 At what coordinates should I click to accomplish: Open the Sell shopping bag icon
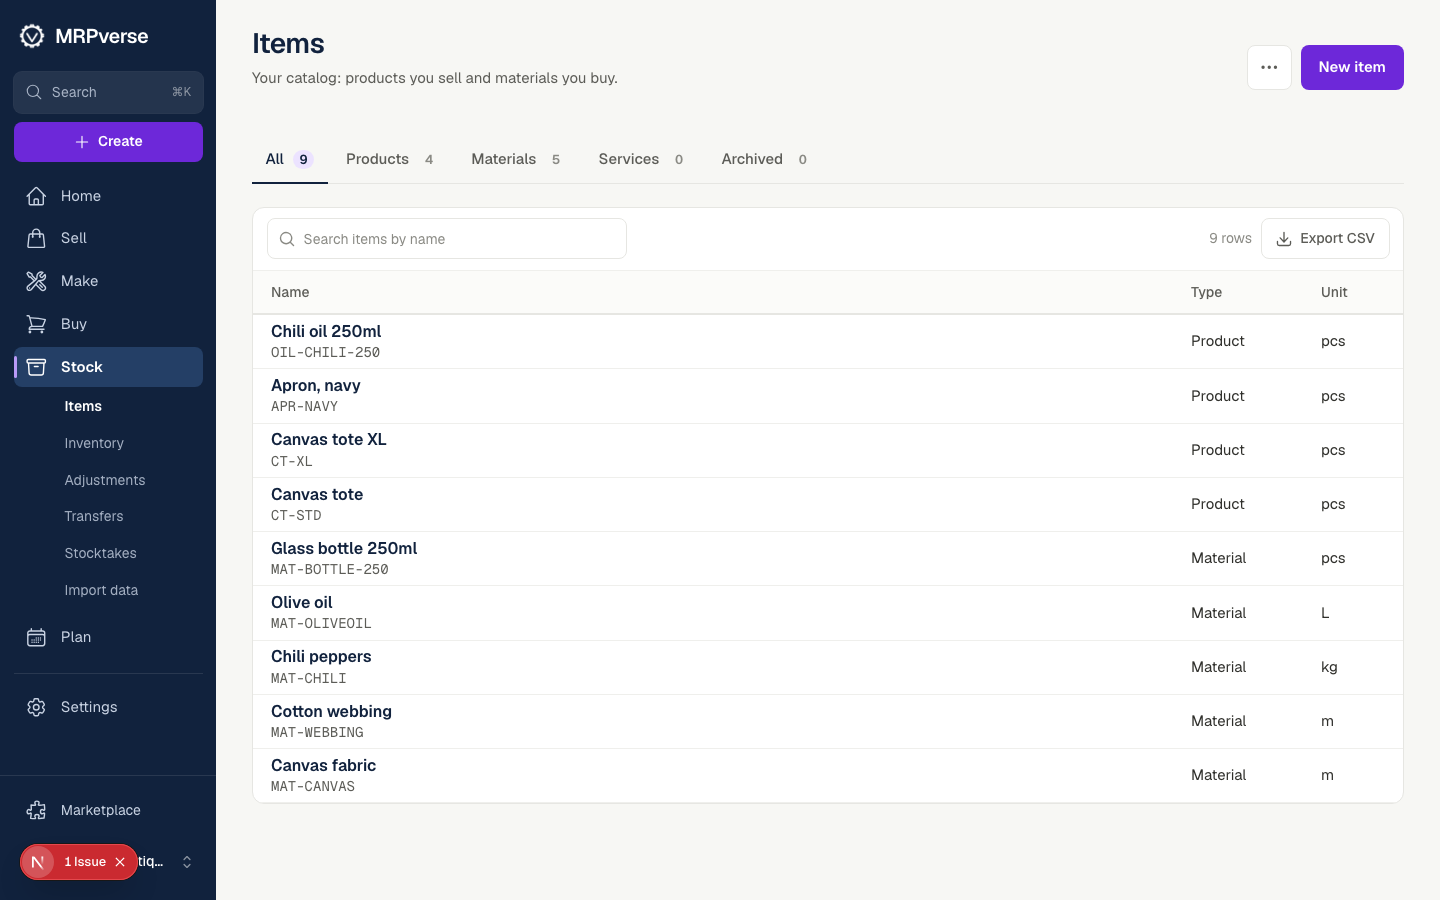click(36, 238)
